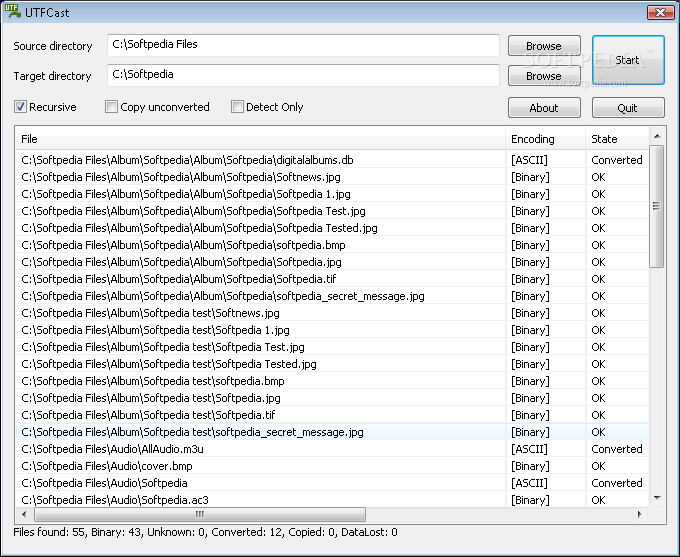Click the UTFCast app icon in title bar
Screen dimensions: 680x557
12,12
